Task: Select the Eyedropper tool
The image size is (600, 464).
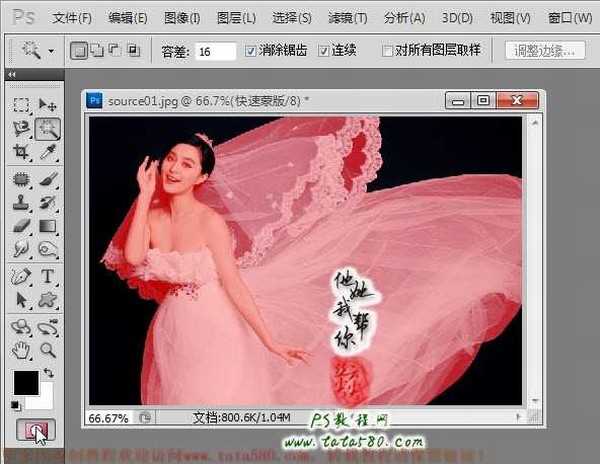Action: [47, 152]
